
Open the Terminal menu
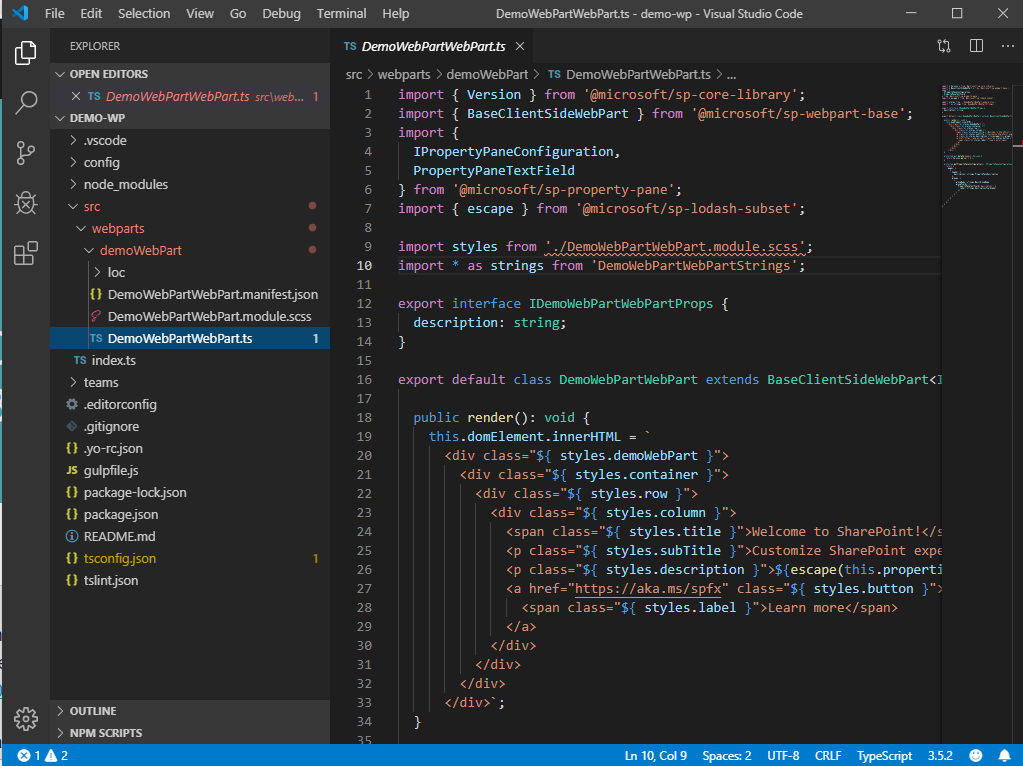click(x=341, y=14)
